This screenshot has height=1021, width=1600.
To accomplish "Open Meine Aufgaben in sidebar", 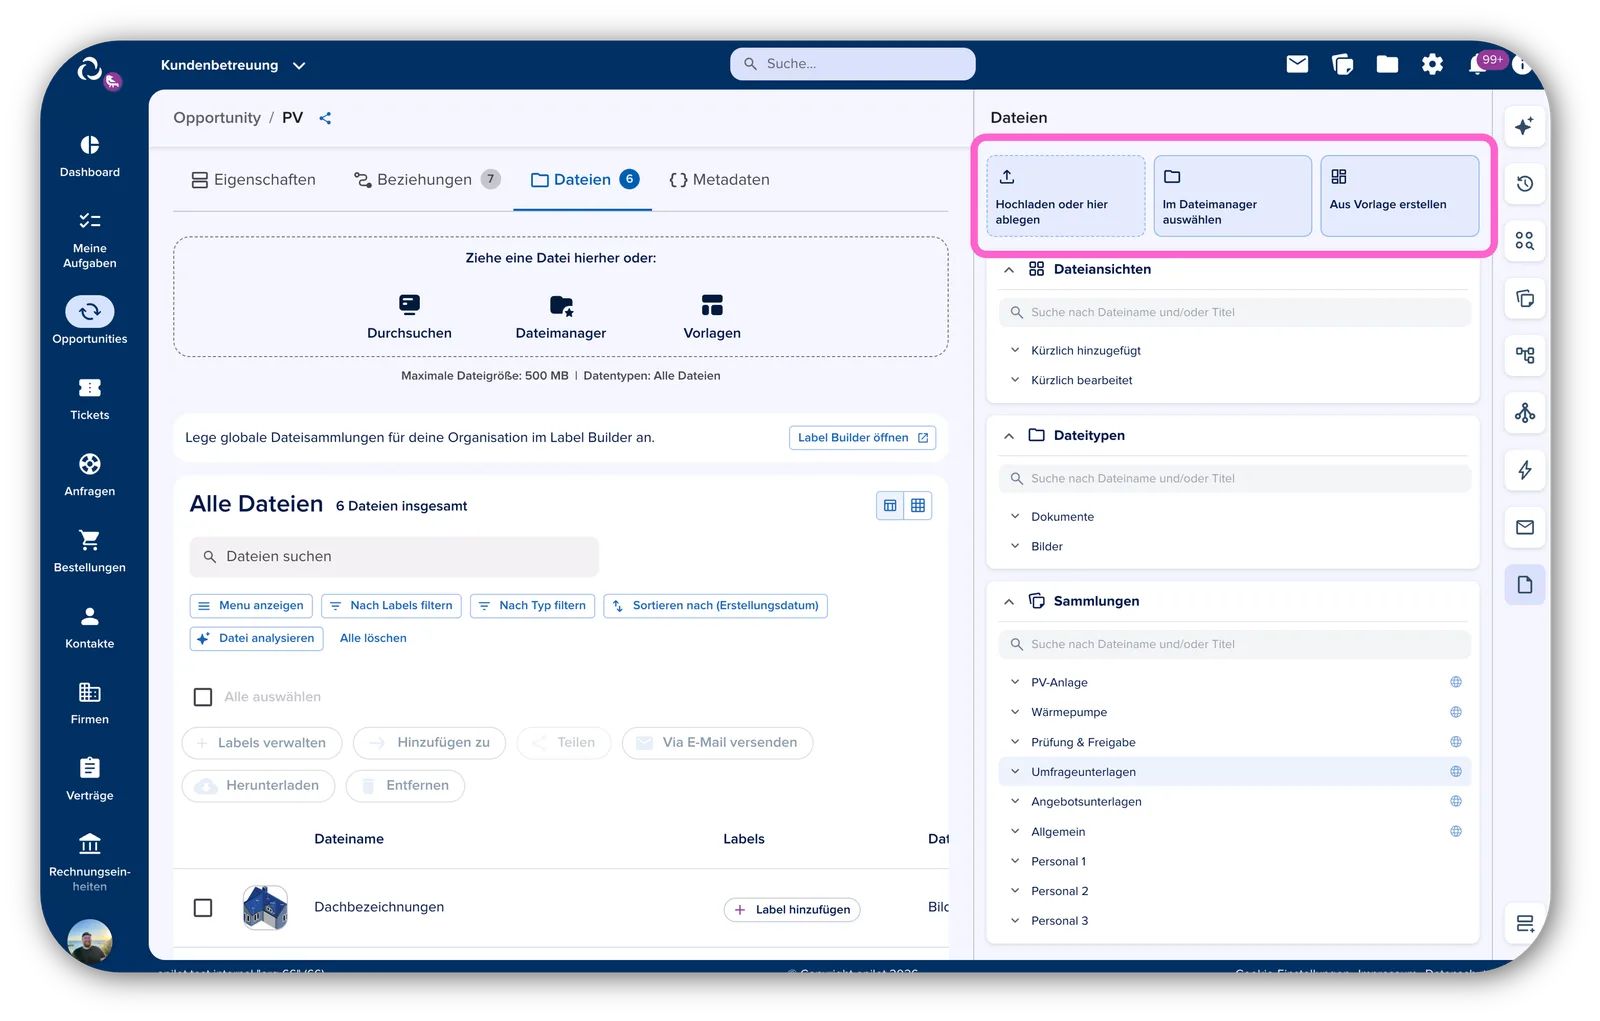I will (x=90, y=240).
